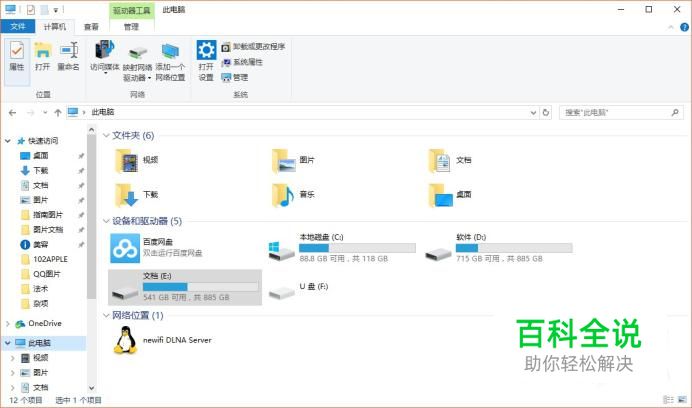Collapse the Folders (文件夹) group header

coord(107,135)
